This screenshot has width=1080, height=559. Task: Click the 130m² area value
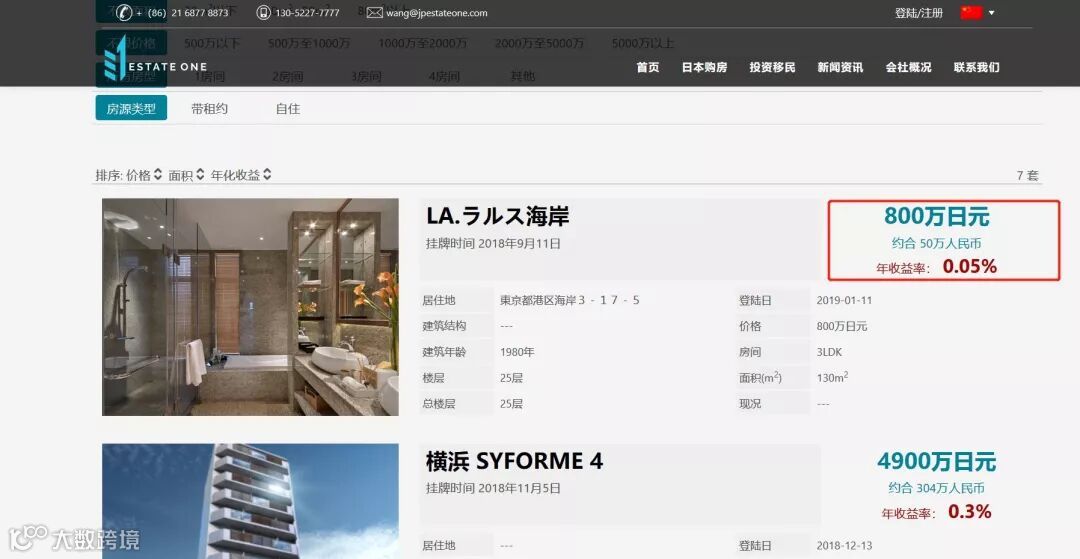[832, 377]
